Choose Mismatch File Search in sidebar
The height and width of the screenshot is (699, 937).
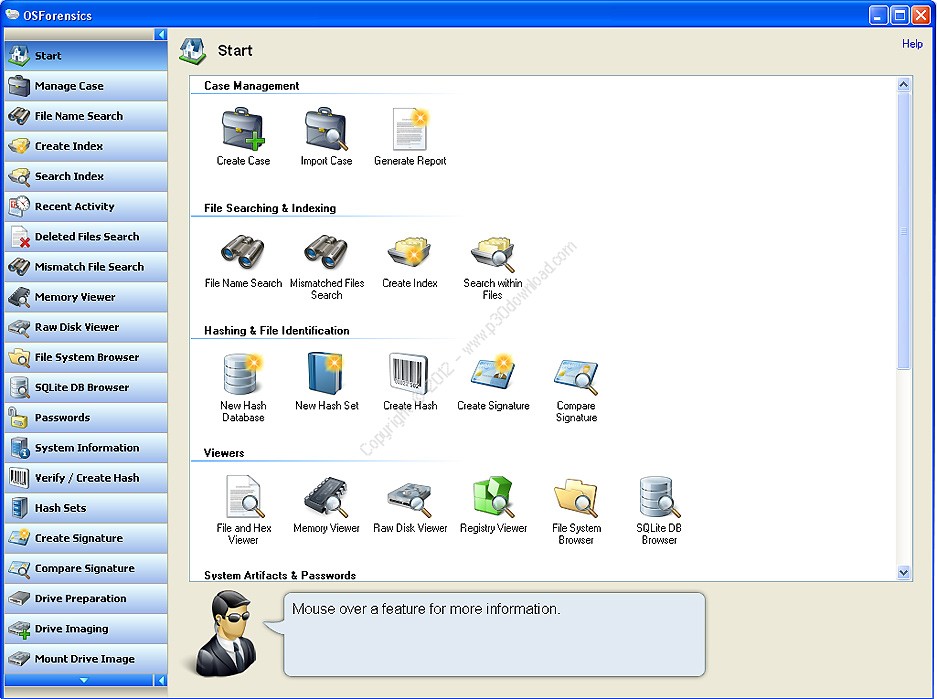click(x=86, y=267)
